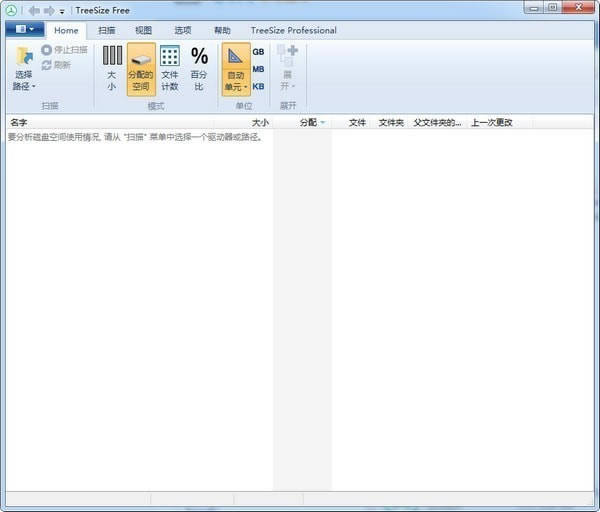Open the 帮助 ribbon tab

(222, 30)
